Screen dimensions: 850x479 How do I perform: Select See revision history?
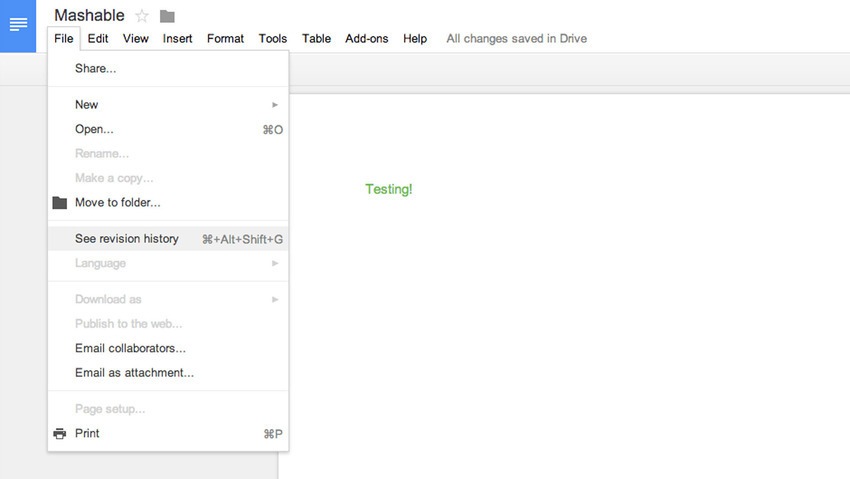tap(127, 239)
